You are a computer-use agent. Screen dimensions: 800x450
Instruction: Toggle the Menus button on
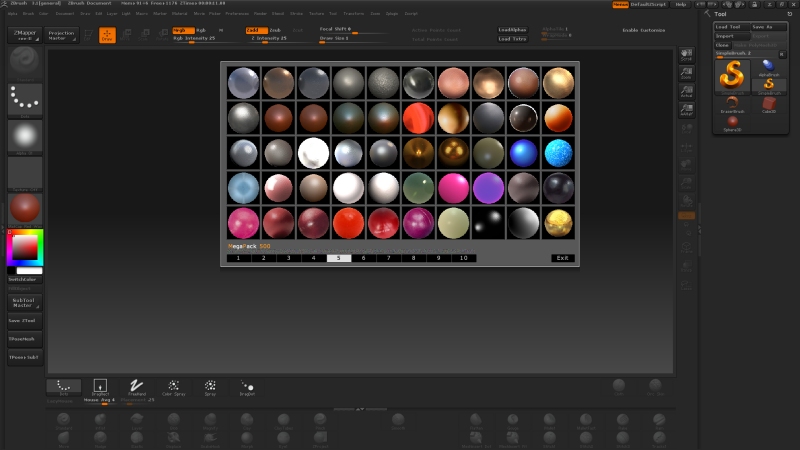coord(621,5)
